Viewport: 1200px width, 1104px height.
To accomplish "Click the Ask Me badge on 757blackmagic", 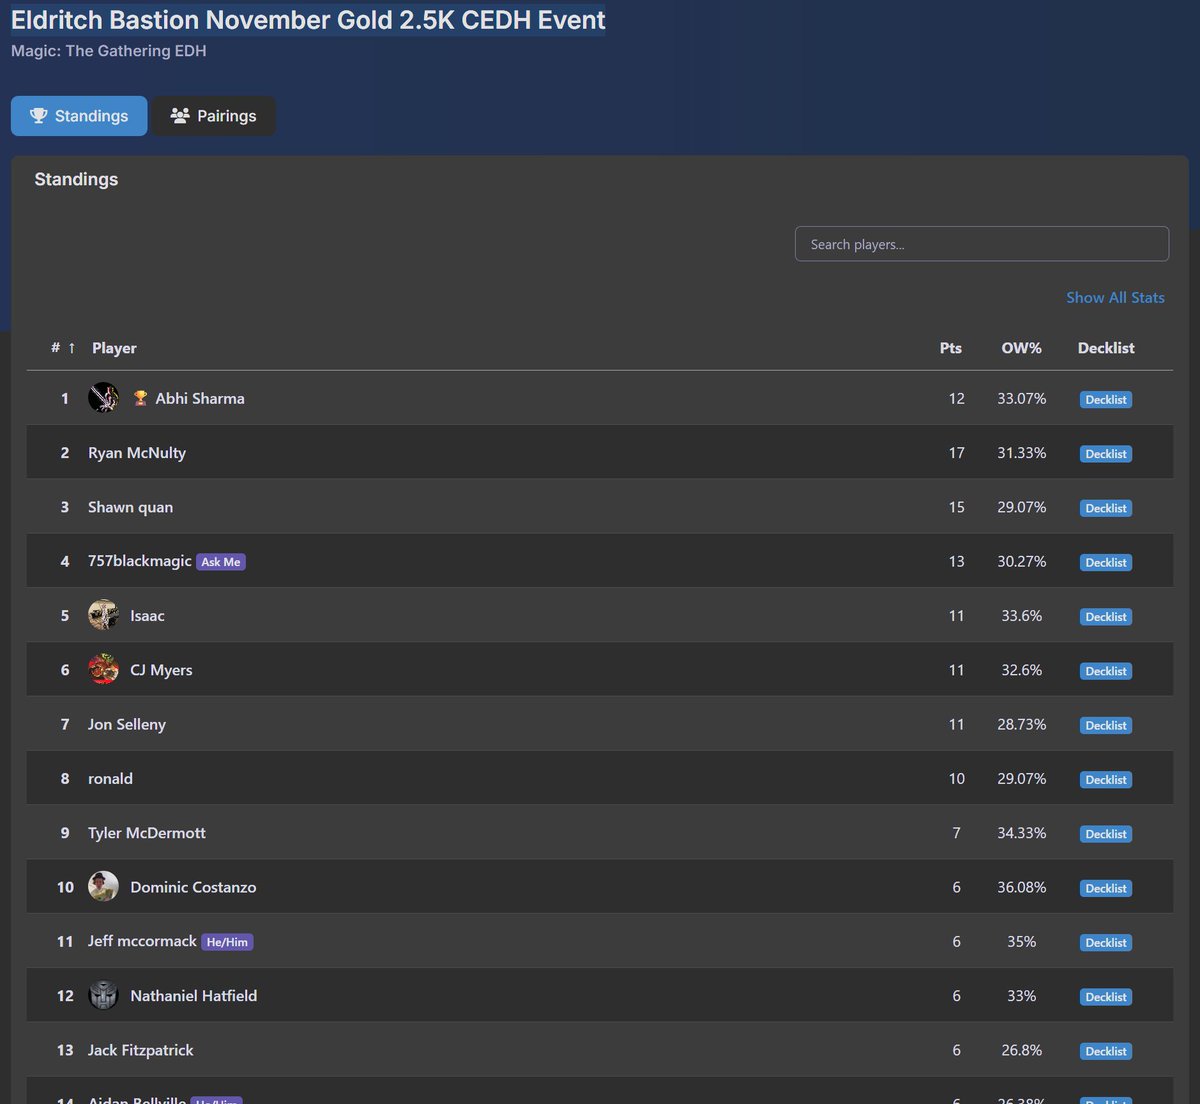I will tap(221, 562).
